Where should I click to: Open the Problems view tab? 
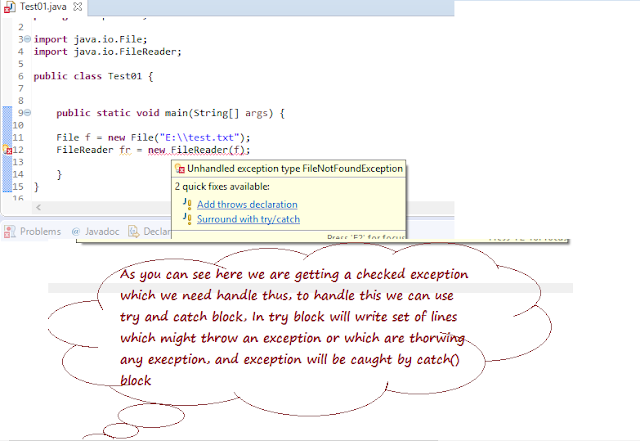coord(32,232)
